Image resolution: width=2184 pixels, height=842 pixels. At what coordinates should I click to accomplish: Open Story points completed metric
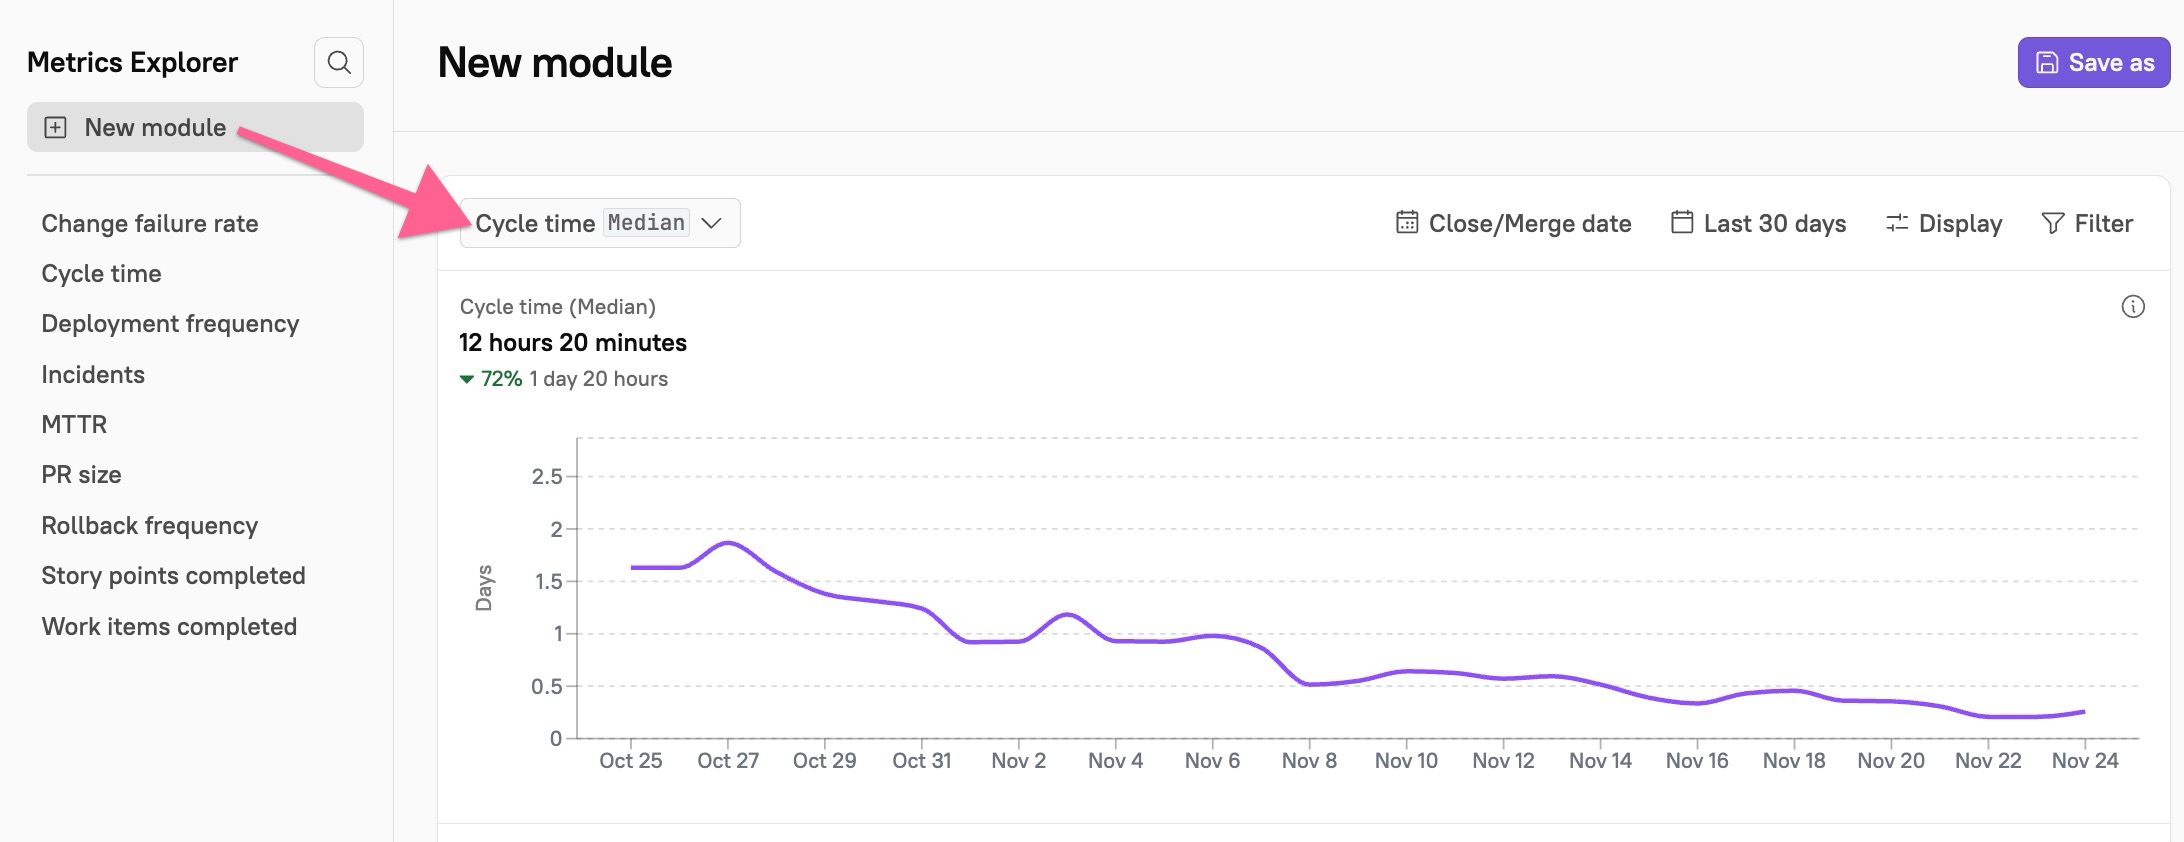pyautogui.click(x=173, y=576)
